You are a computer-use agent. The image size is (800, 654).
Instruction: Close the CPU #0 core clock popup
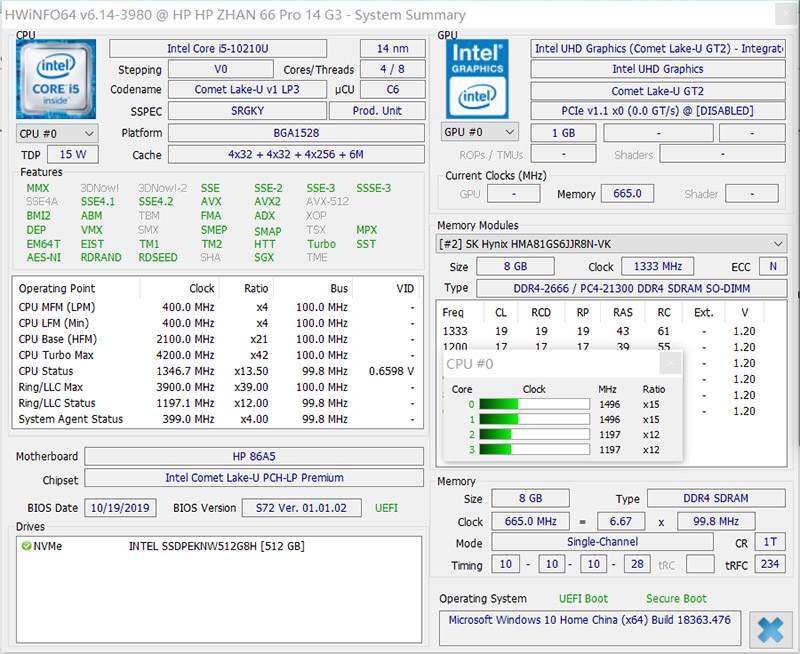pos(670,363)
